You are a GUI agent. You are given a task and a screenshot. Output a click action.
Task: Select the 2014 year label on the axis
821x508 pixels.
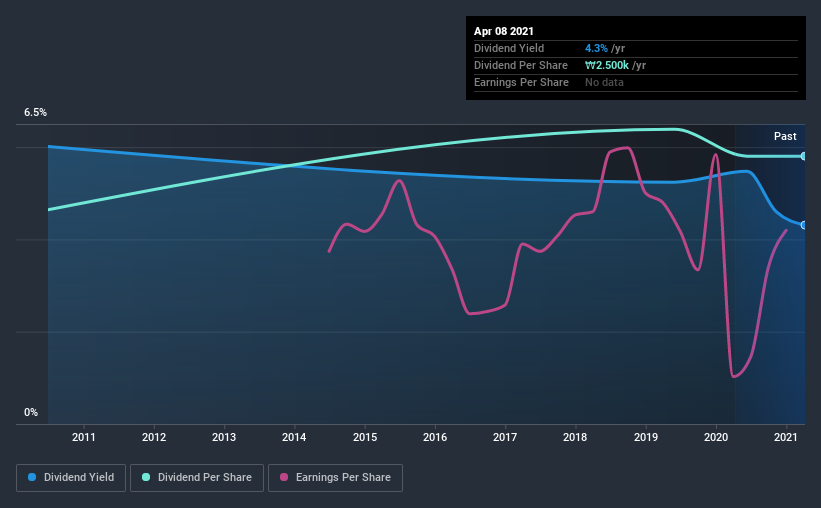(294, 437)
